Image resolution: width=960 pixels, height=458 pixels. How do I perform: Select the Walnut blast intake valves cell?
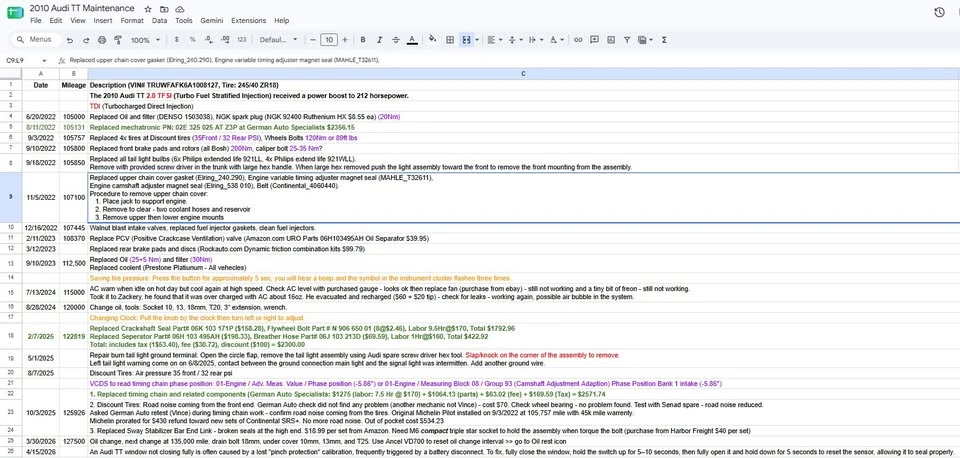click(523, 228)
